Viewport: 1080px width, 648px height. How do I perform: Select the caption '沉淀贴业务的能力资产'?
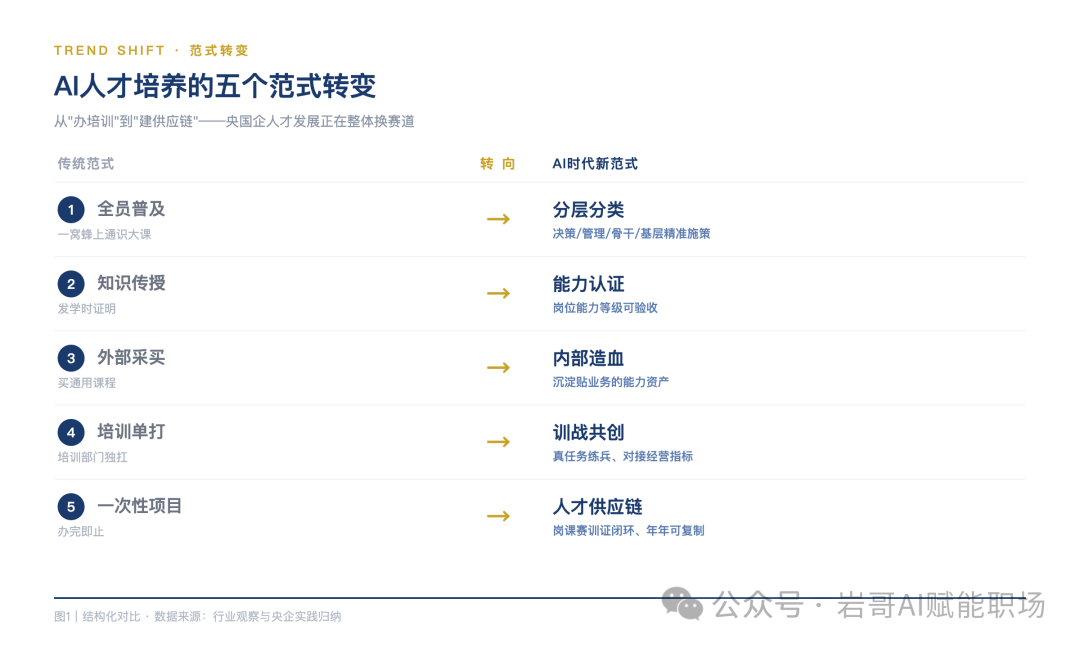pyautogui.click(x=610, y=382)
